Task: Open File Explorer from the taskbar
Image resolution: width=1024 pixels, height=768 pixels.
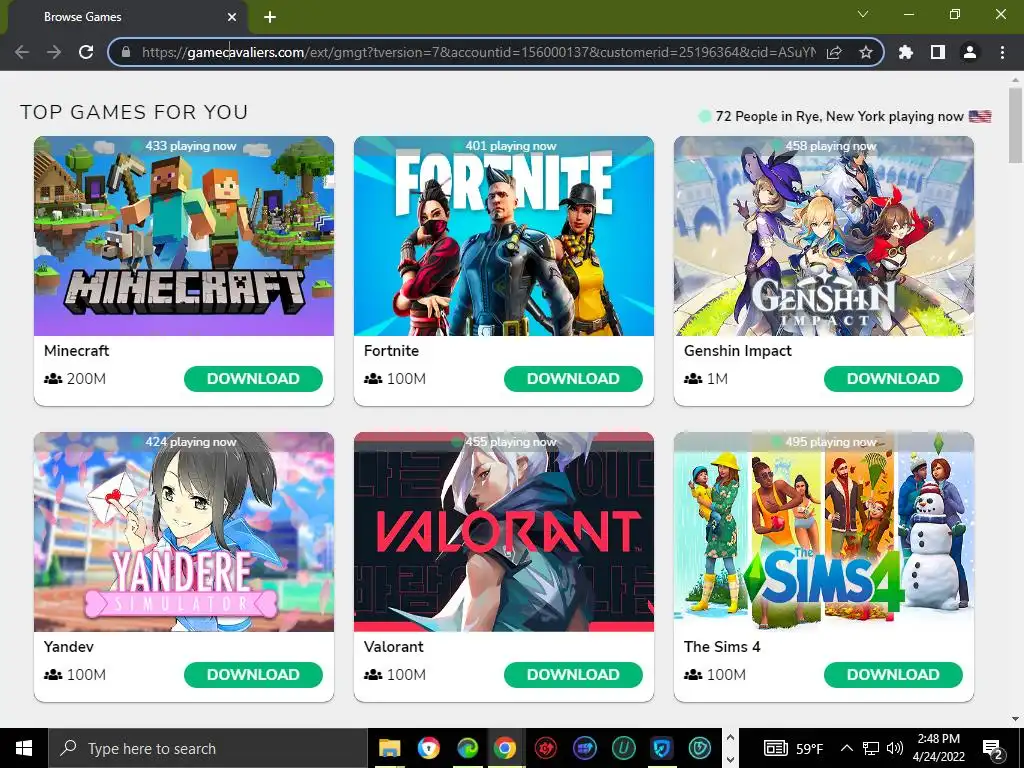Action: [x=390, y=748]
